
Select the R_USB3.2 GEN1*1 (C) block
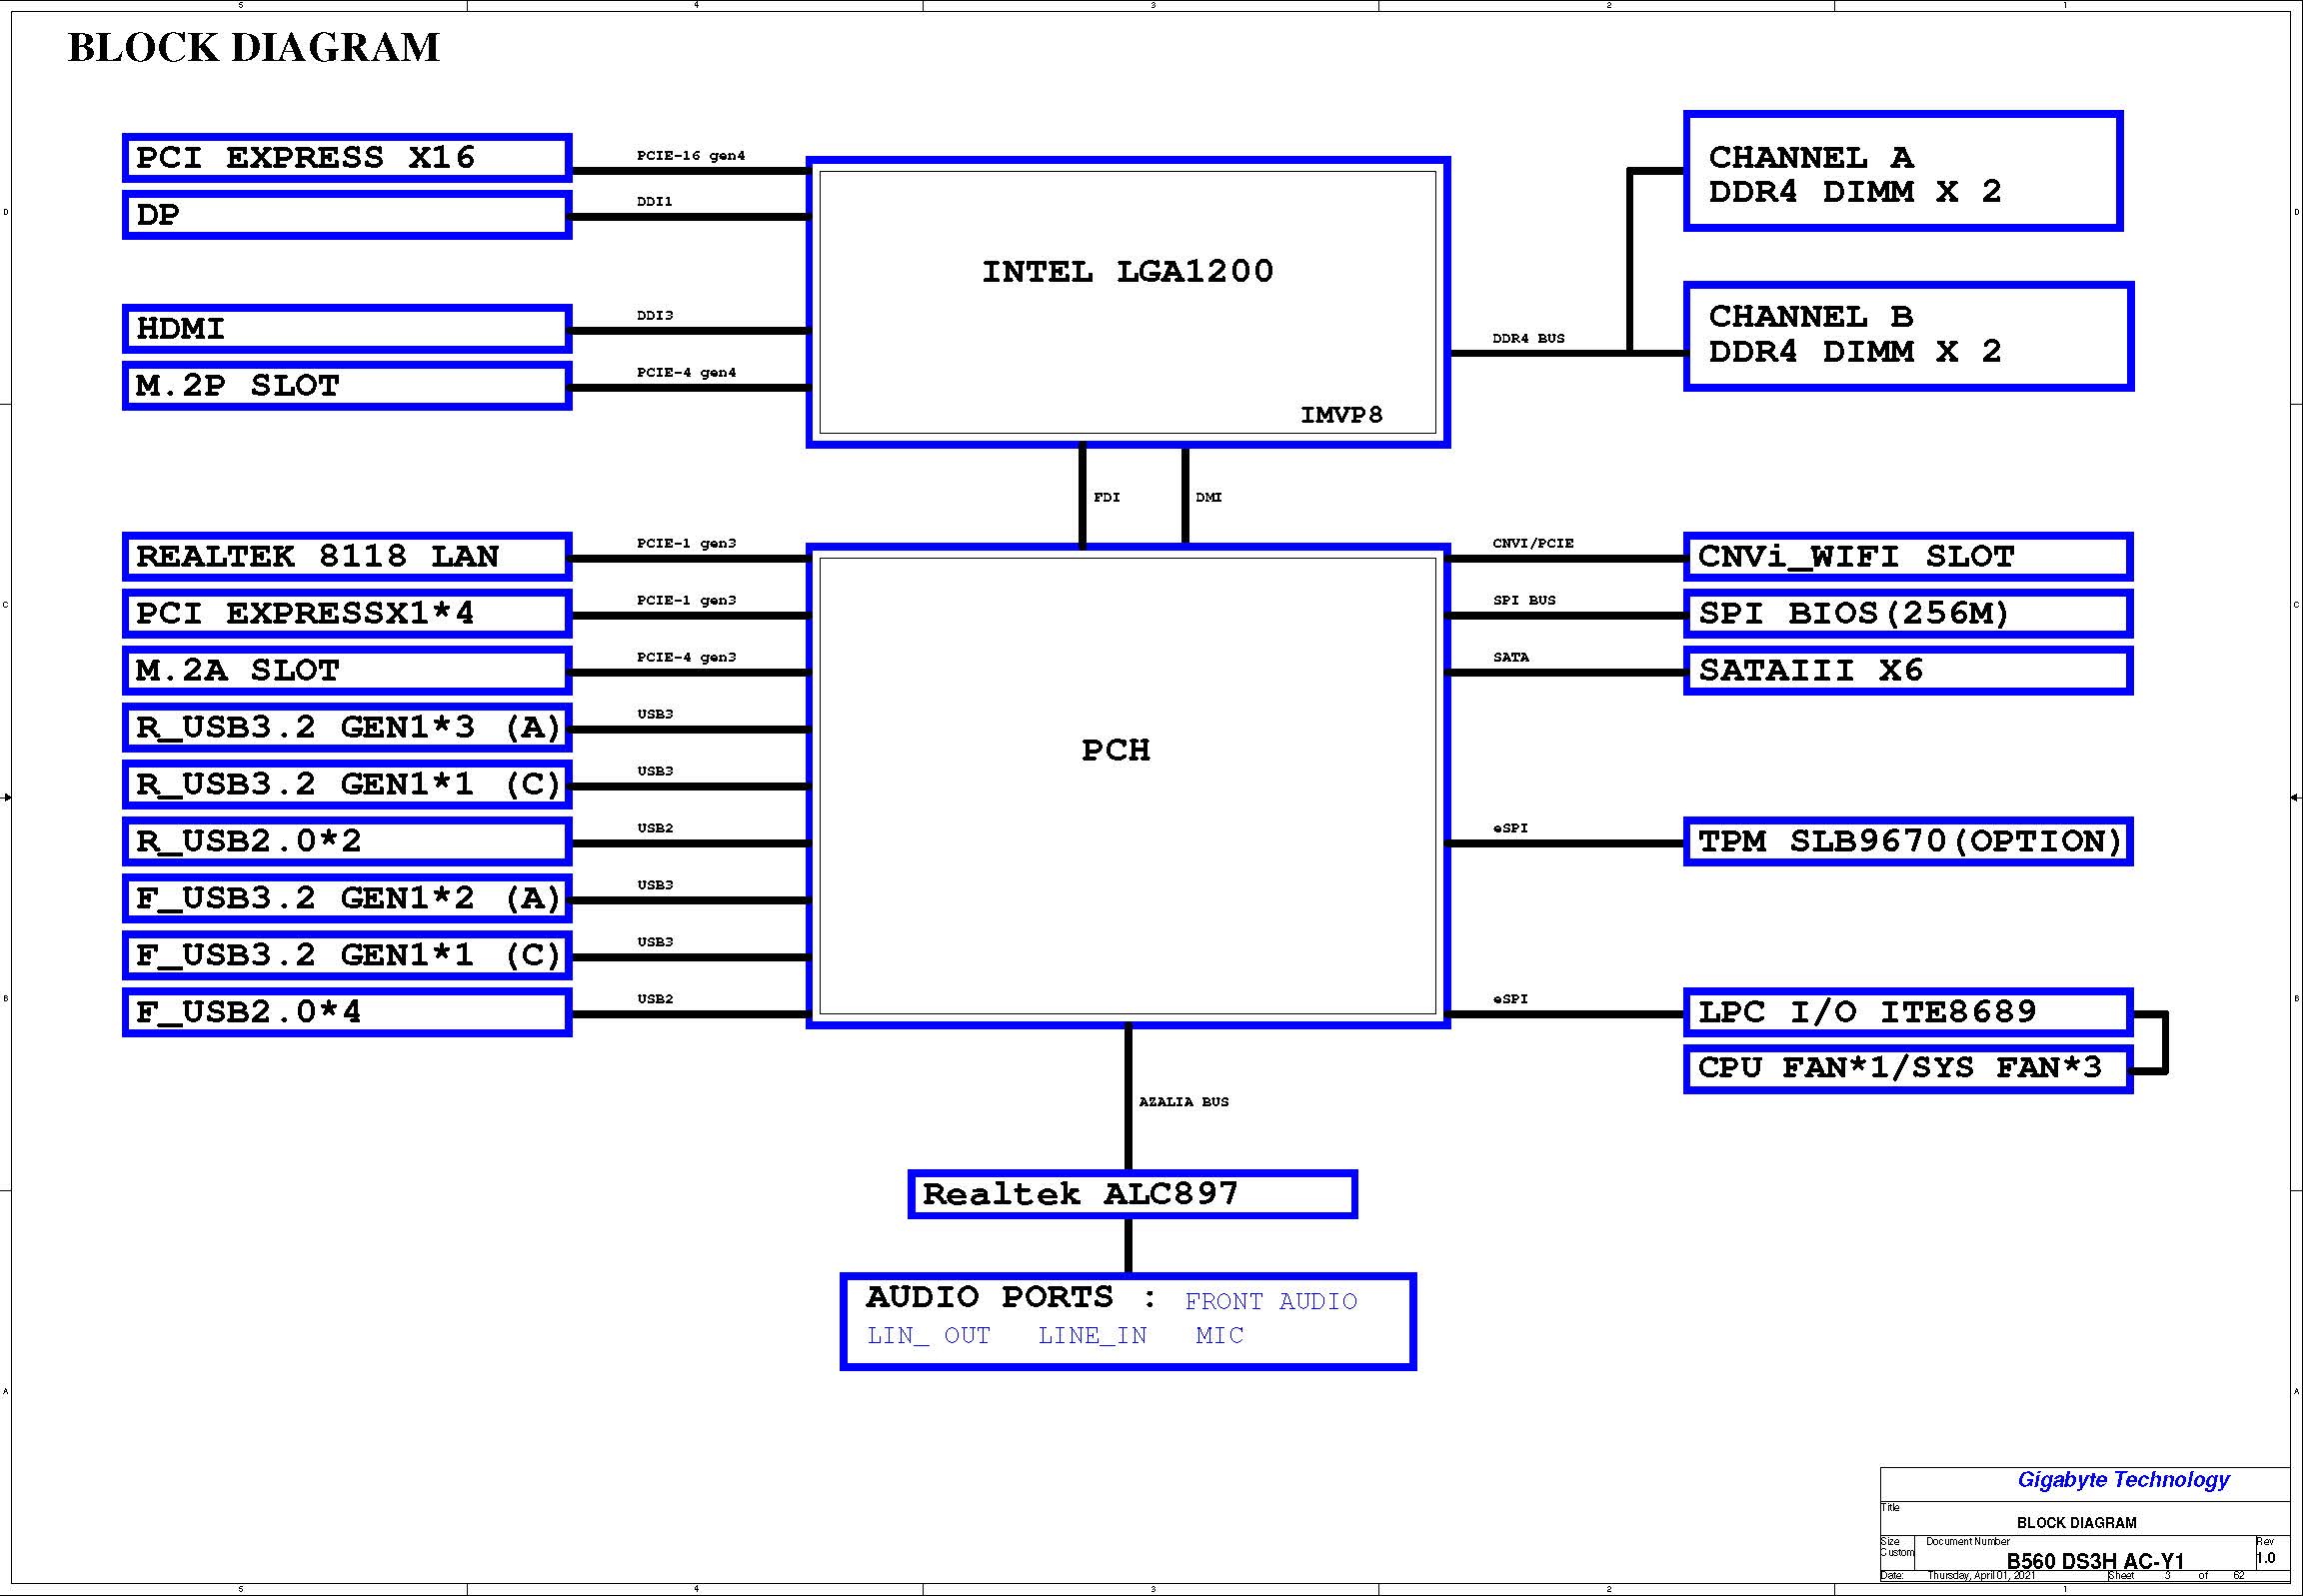(x=347, y=785)
